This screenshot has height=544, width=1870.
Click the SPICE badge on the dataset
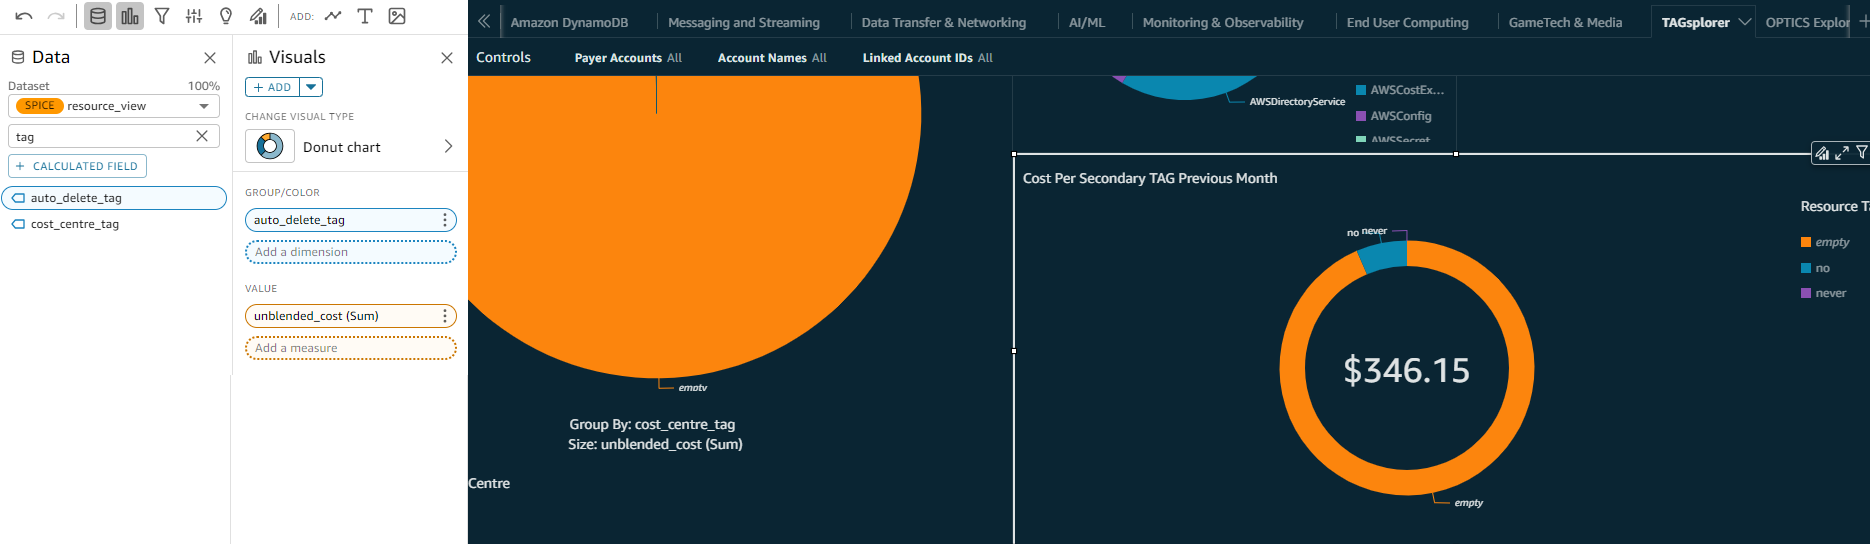point(40,106)
